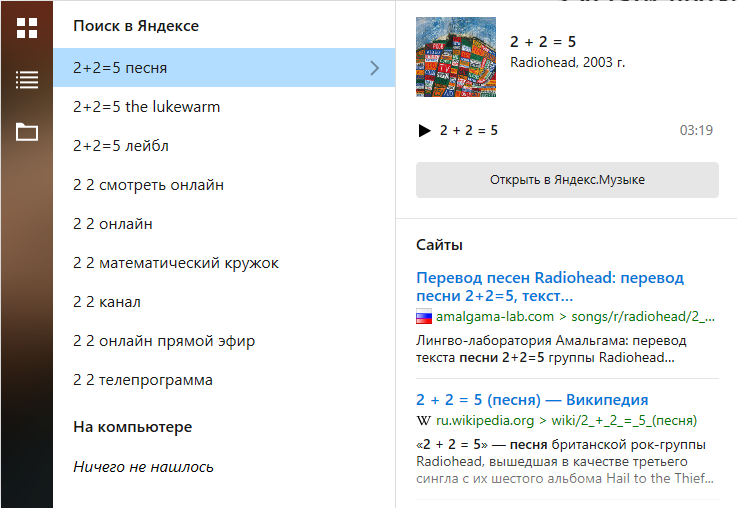Select suggestion 2+2=5 лейбл

tap(121, 146)
